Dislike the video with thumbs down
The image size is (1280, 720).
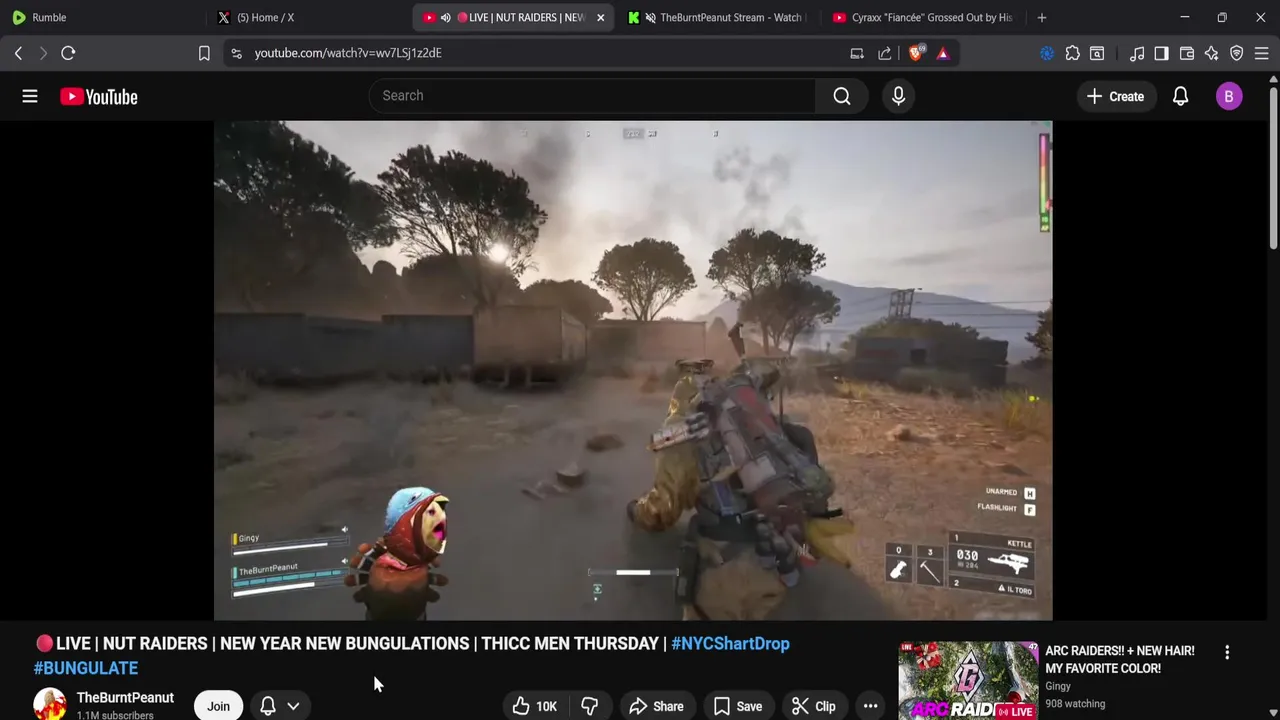click(589, 706)
